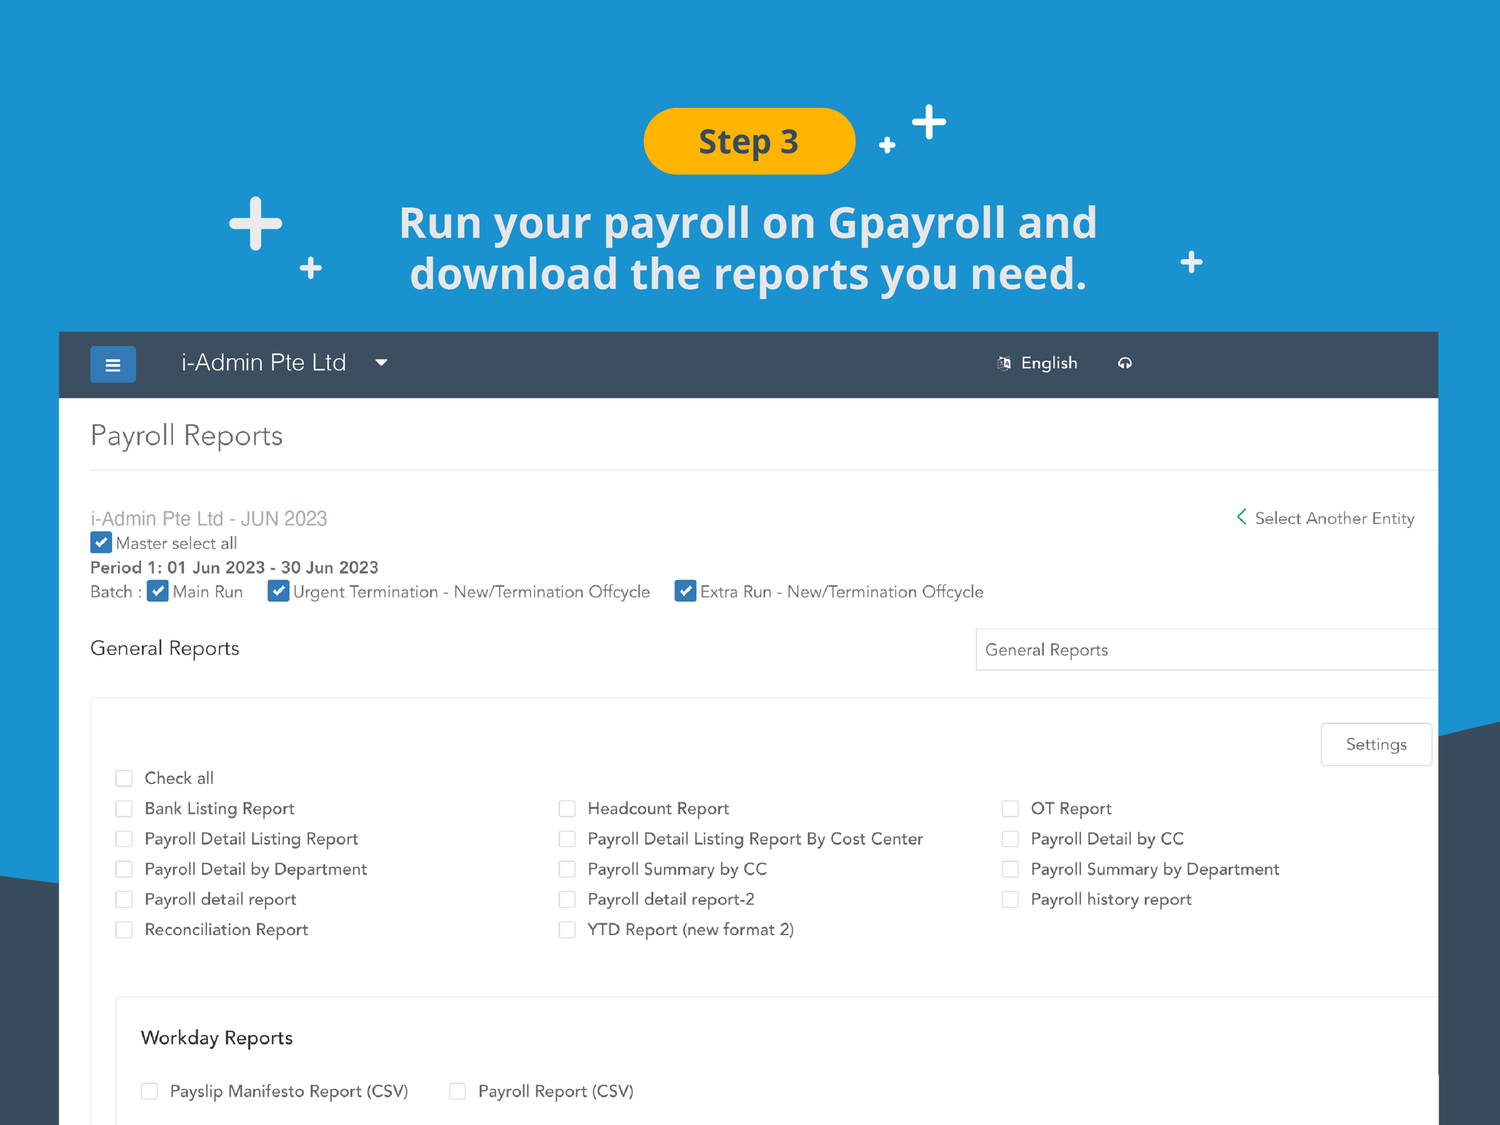Disable the Main Run batch checkbox
The image size is (1500, 1125).
pyautogui.click(x=158, y=591)
